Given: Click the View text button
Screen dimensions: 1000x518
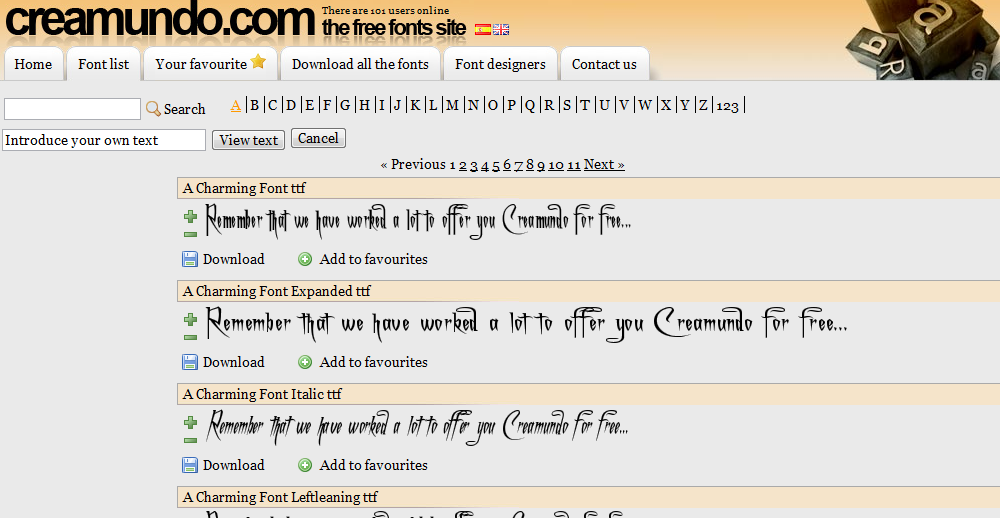Looking at the screenshot, I should pos(249,140).
